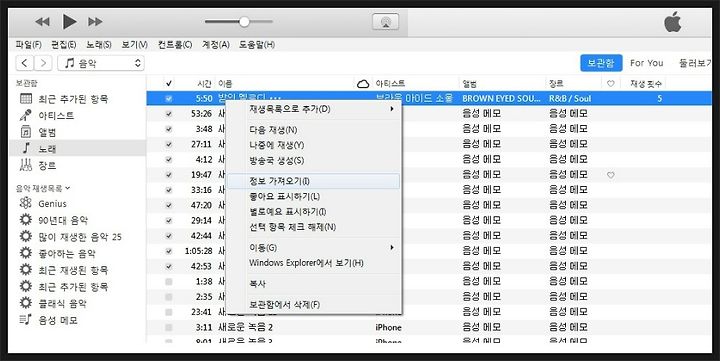Viewport: 720px width, 361px height.
Task: Uncheck the checkbox of the 19:47 track
Action: pos(169,175)
